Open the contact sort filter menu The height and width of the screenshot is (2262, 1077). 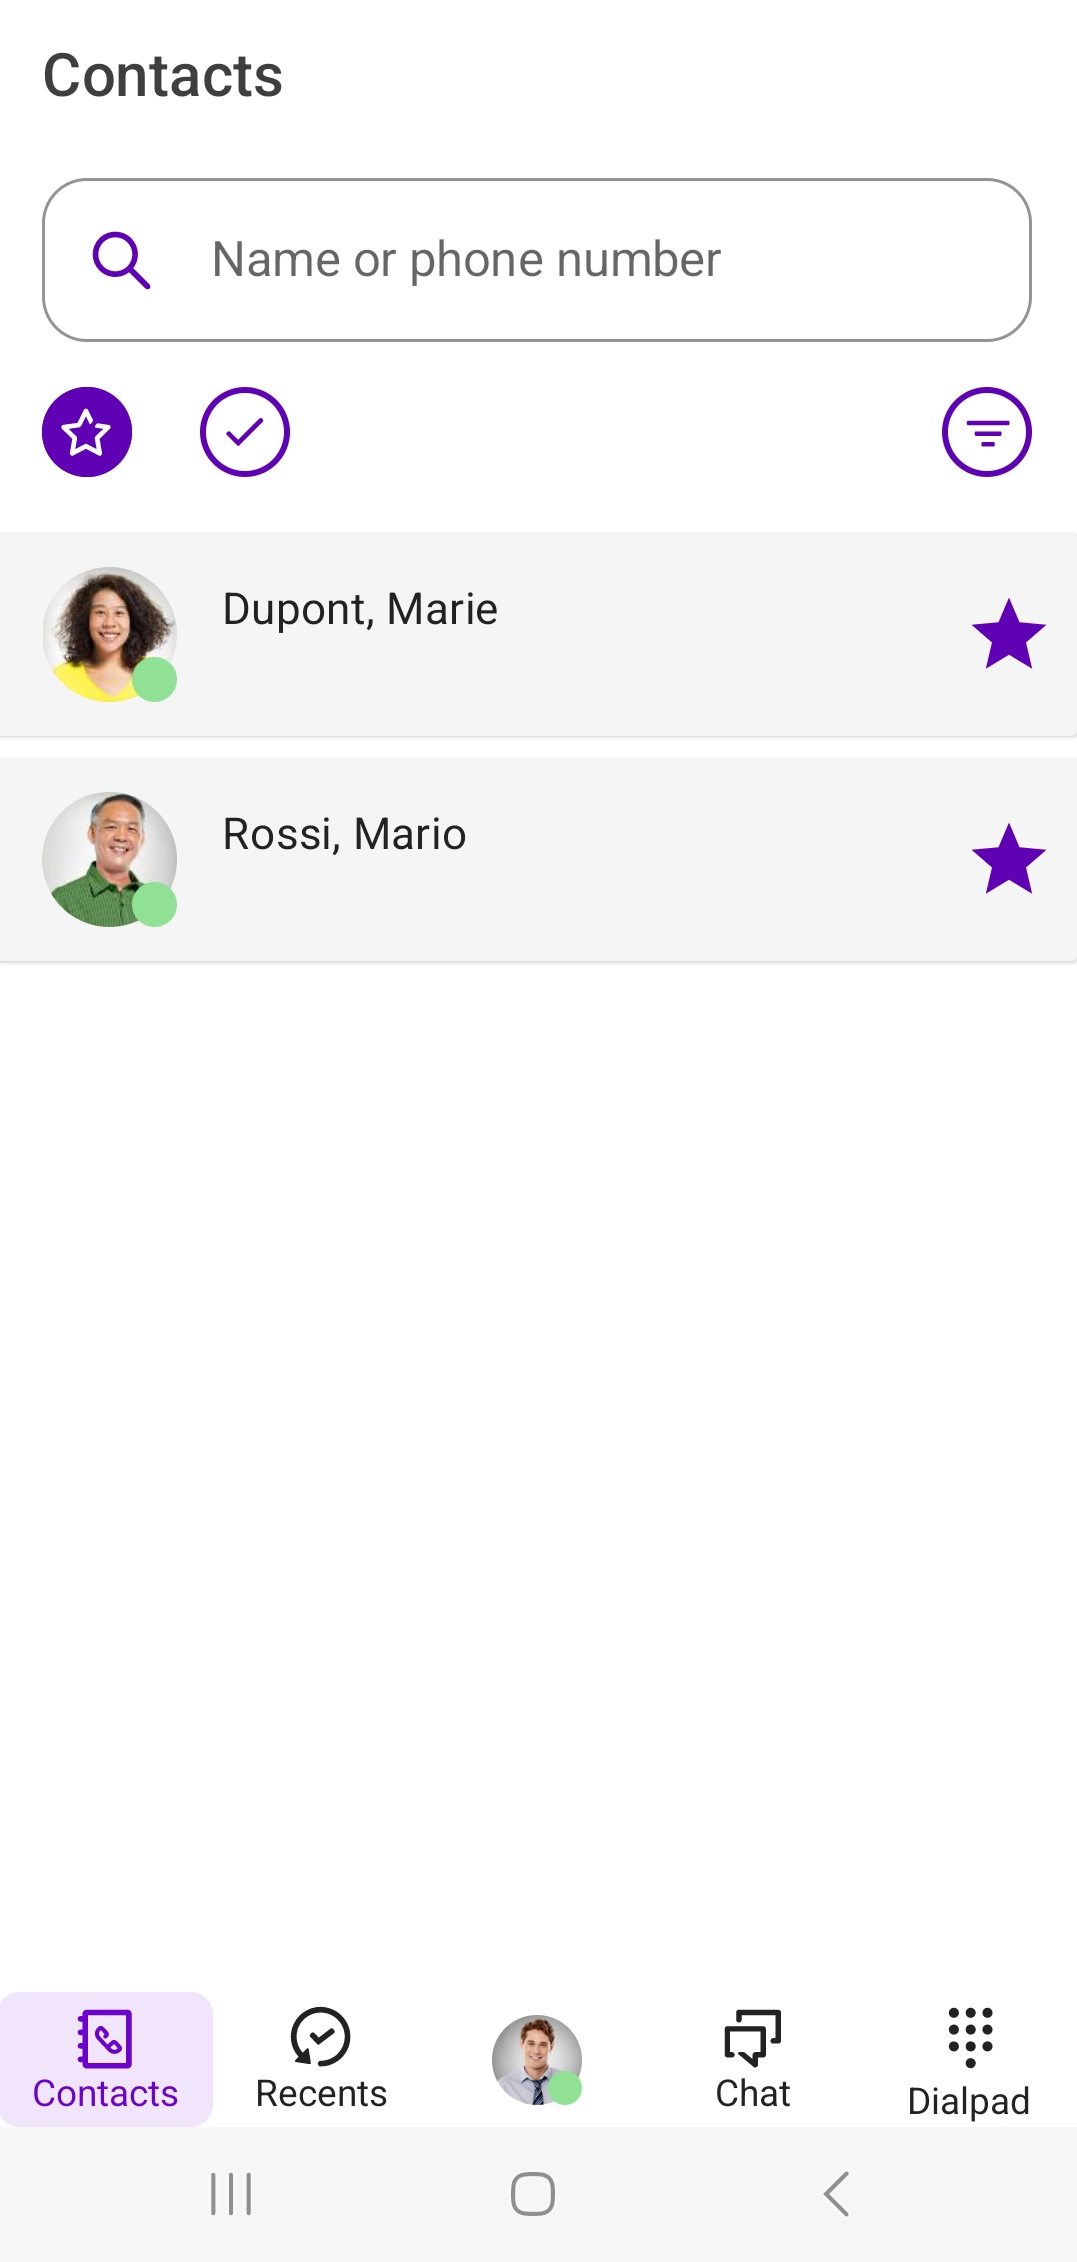point(986,432)
